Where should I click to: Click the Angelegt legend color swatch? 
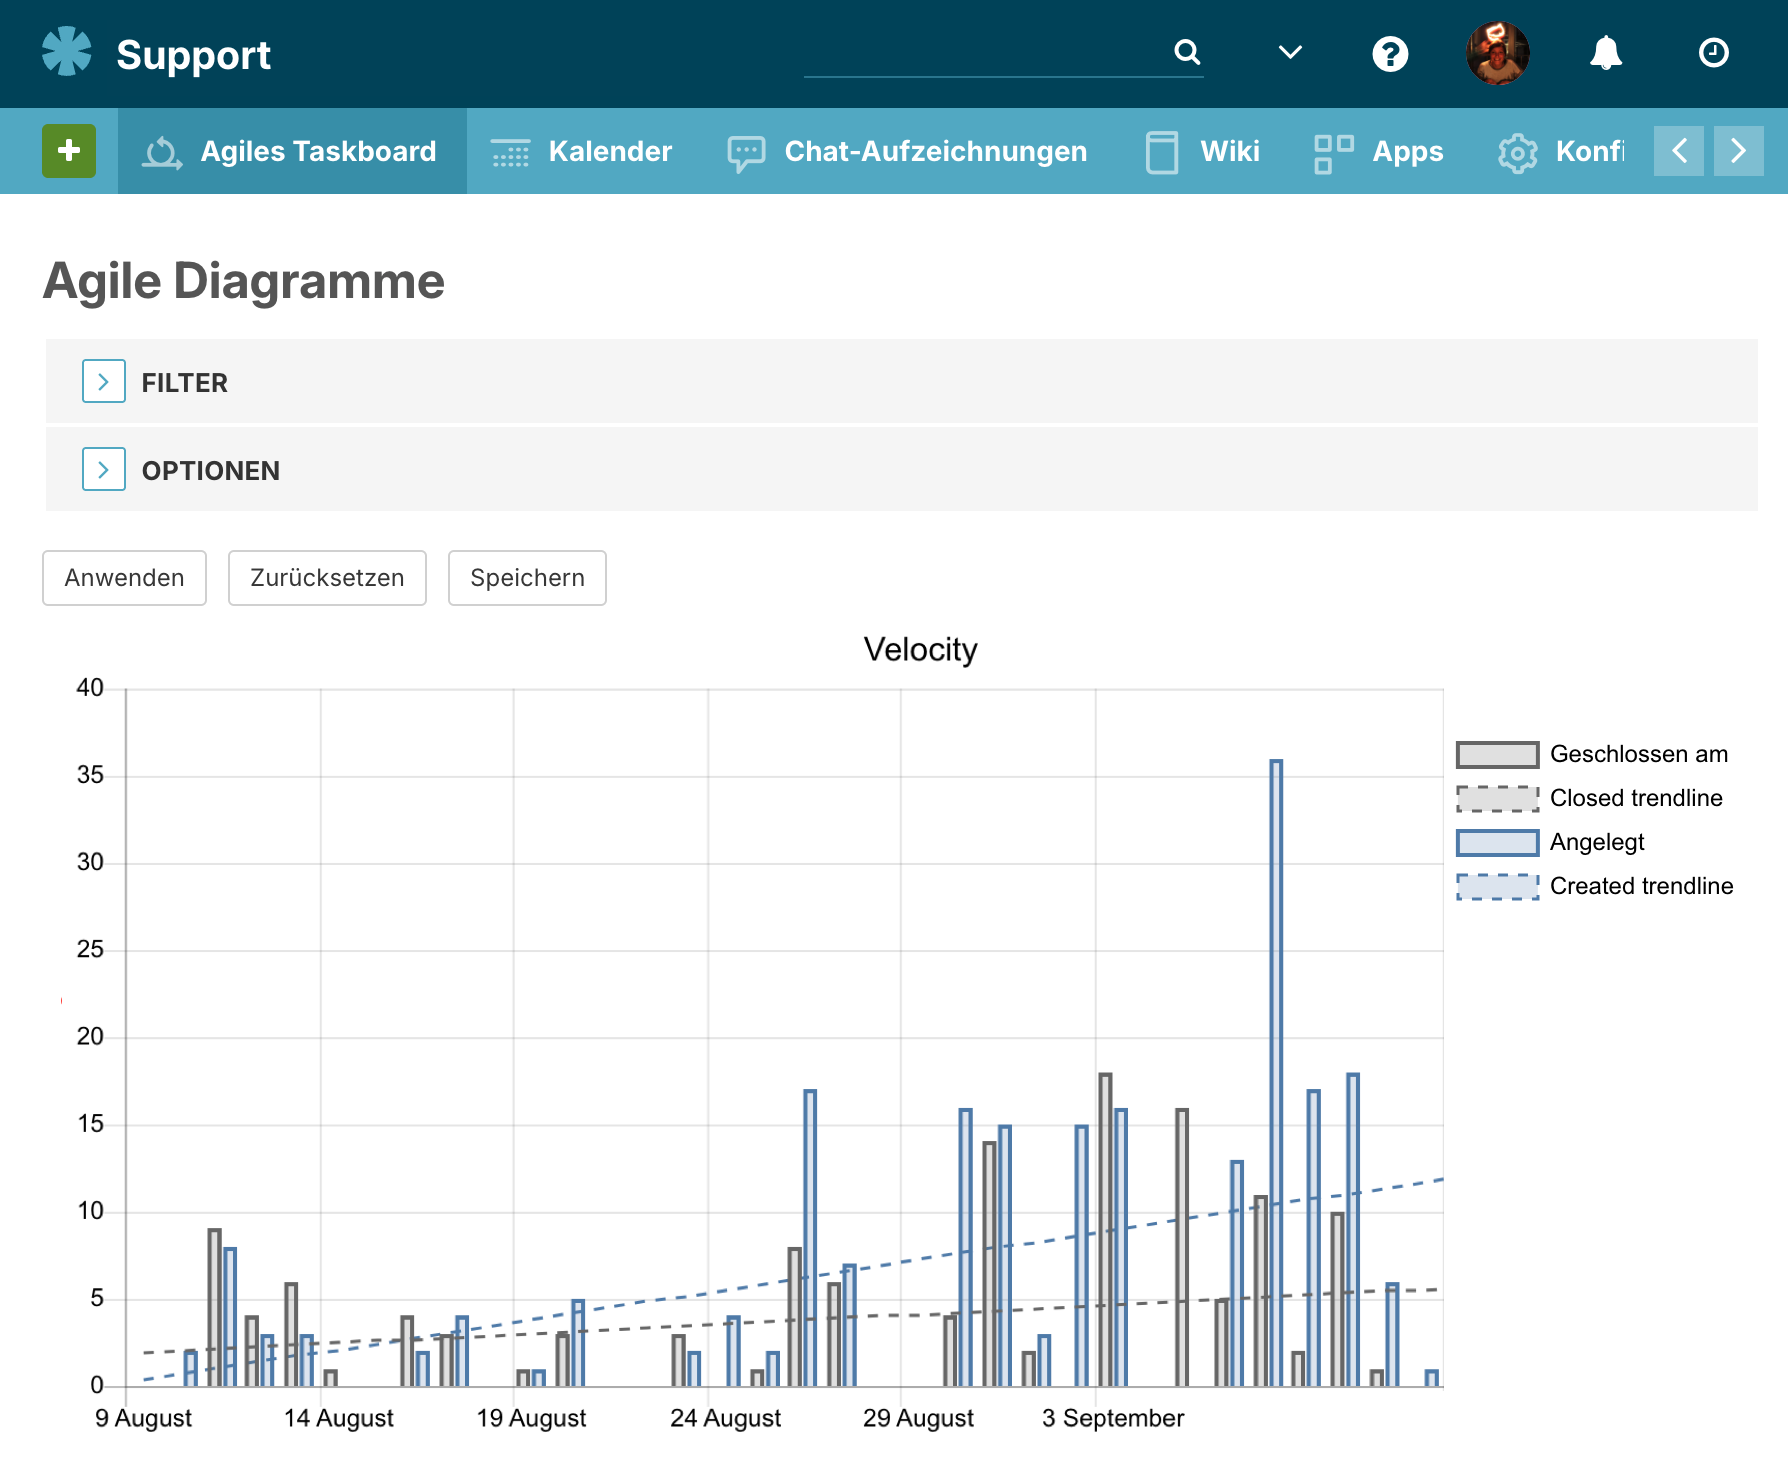click(x=1497, y=843)
